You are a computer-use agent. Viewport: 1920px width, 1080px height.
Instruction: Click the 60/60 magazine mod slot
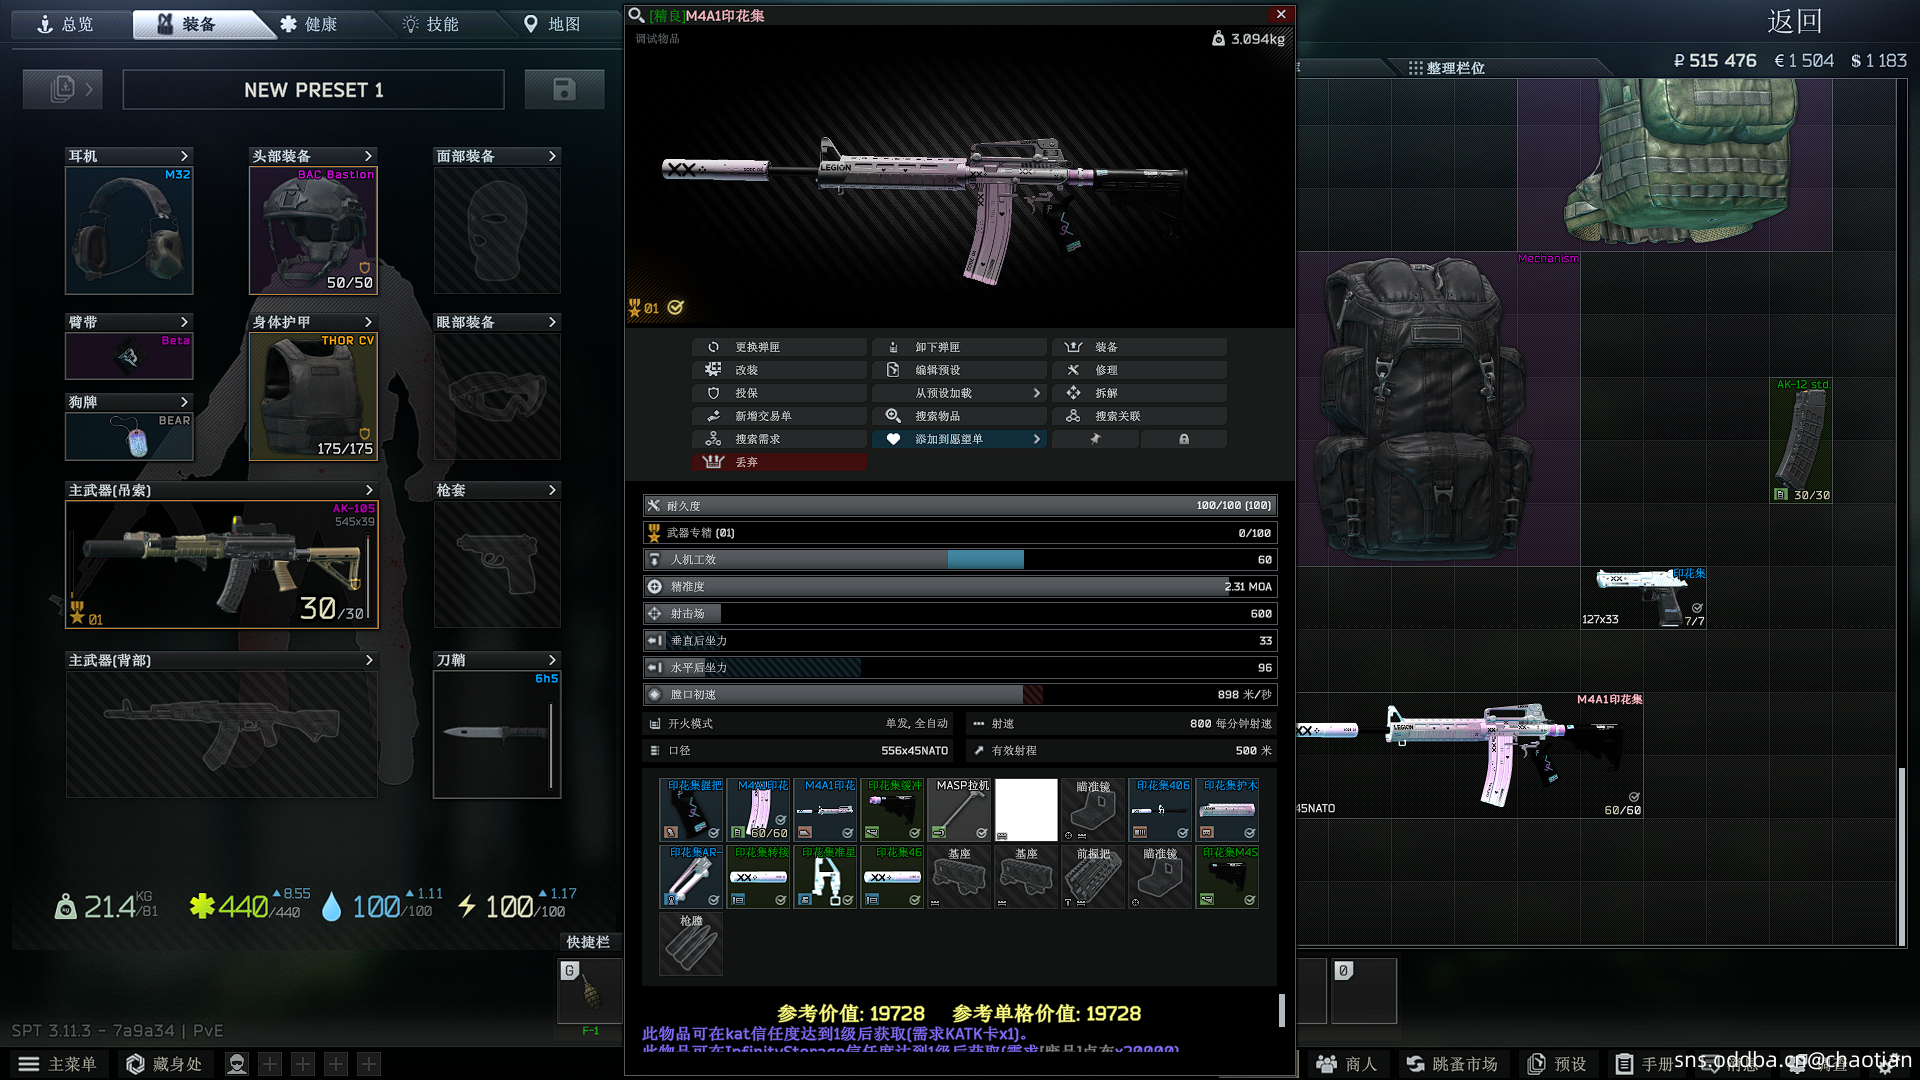click(x=758, y=809)
